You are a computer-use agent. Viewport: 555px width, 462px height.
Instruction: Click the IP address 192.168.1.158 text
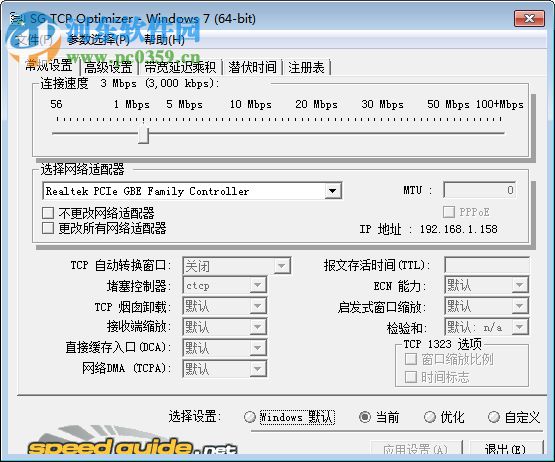pyautogui.click(x=458, y=229)
